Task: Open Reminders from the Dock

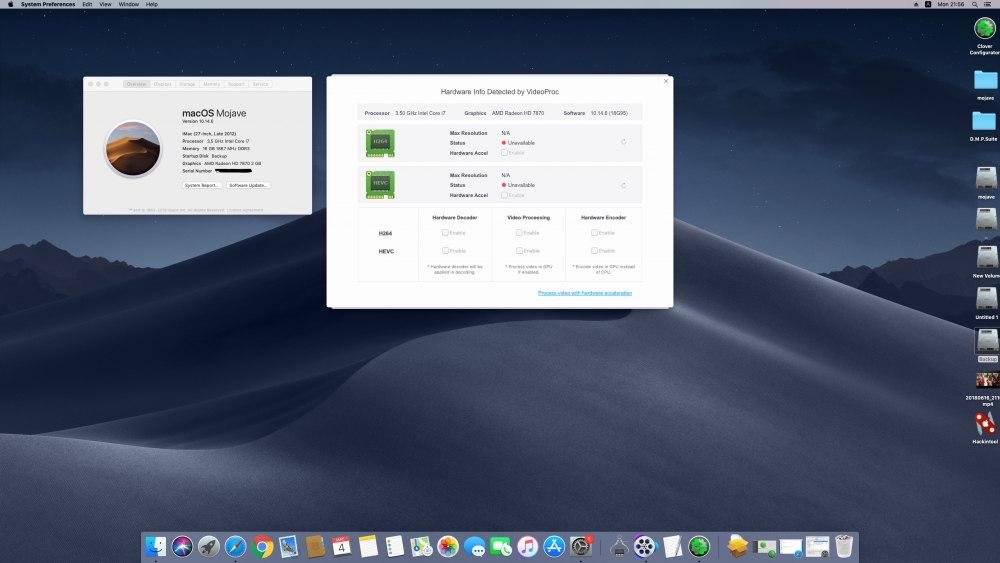Action: coord(395,546)
